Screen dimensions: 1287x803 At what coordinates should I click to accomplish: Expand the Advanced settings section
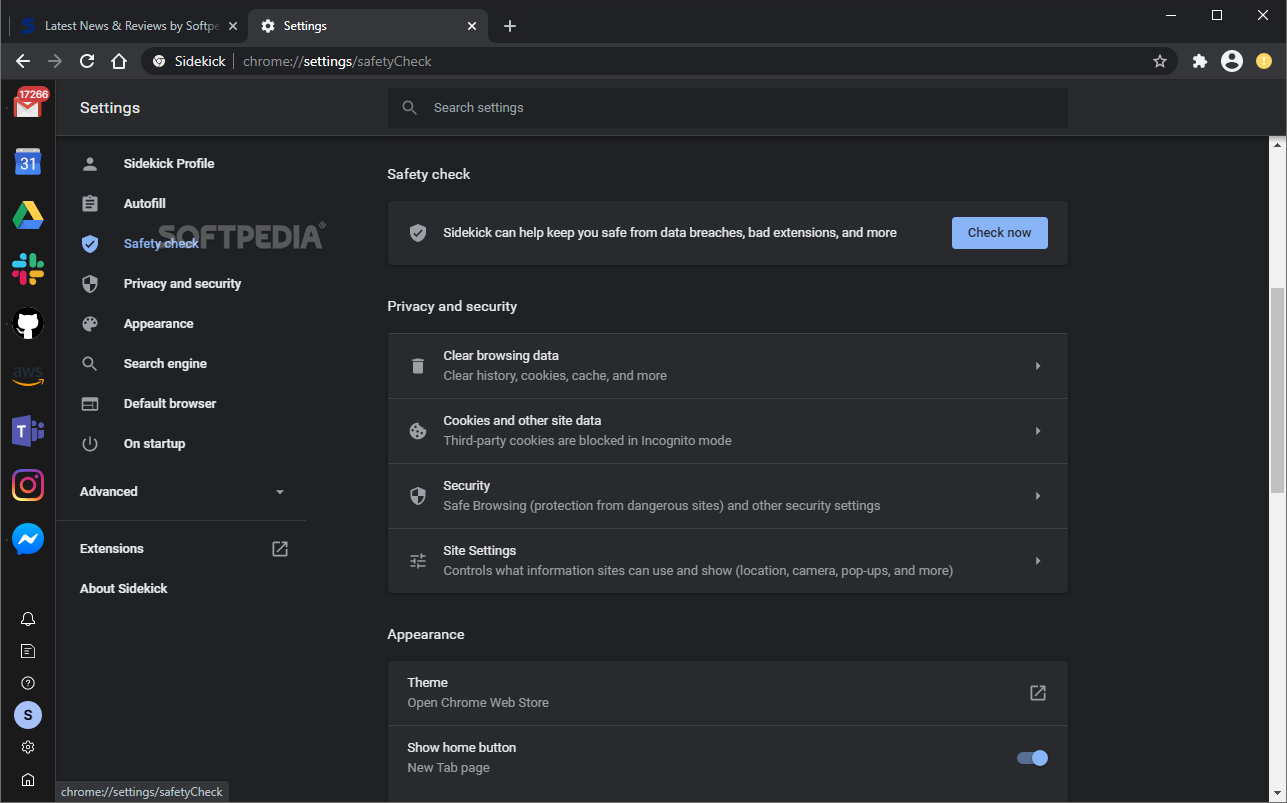tap(183, 492)
